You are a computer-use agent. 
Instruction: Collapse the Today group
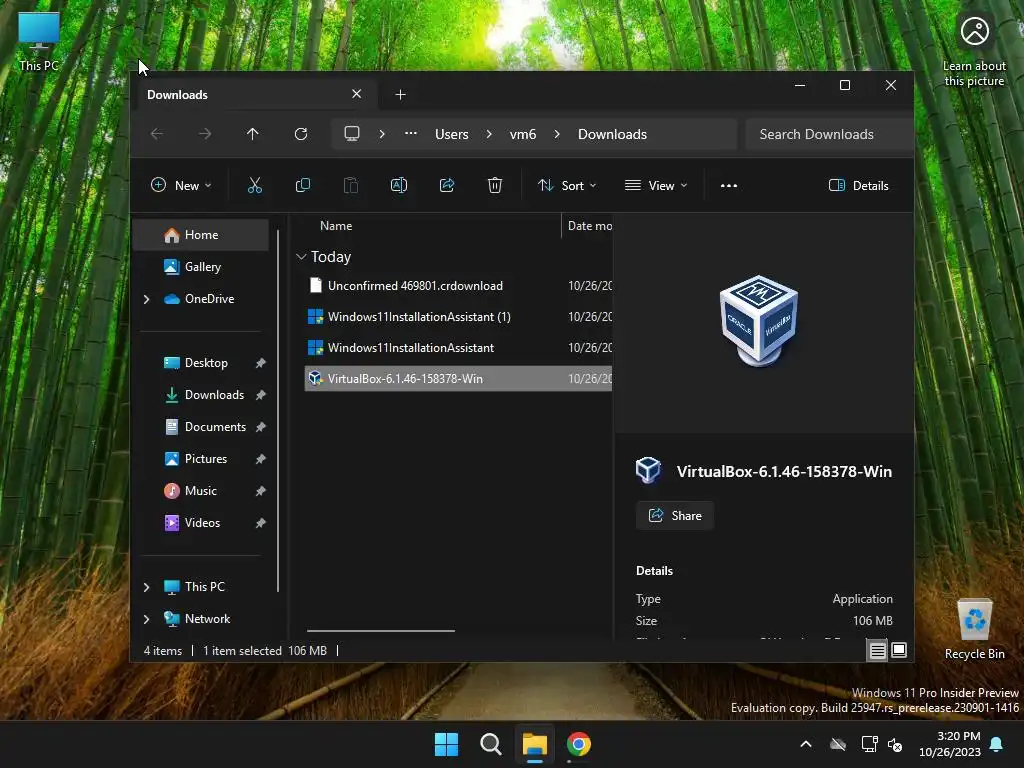point(301,257)
